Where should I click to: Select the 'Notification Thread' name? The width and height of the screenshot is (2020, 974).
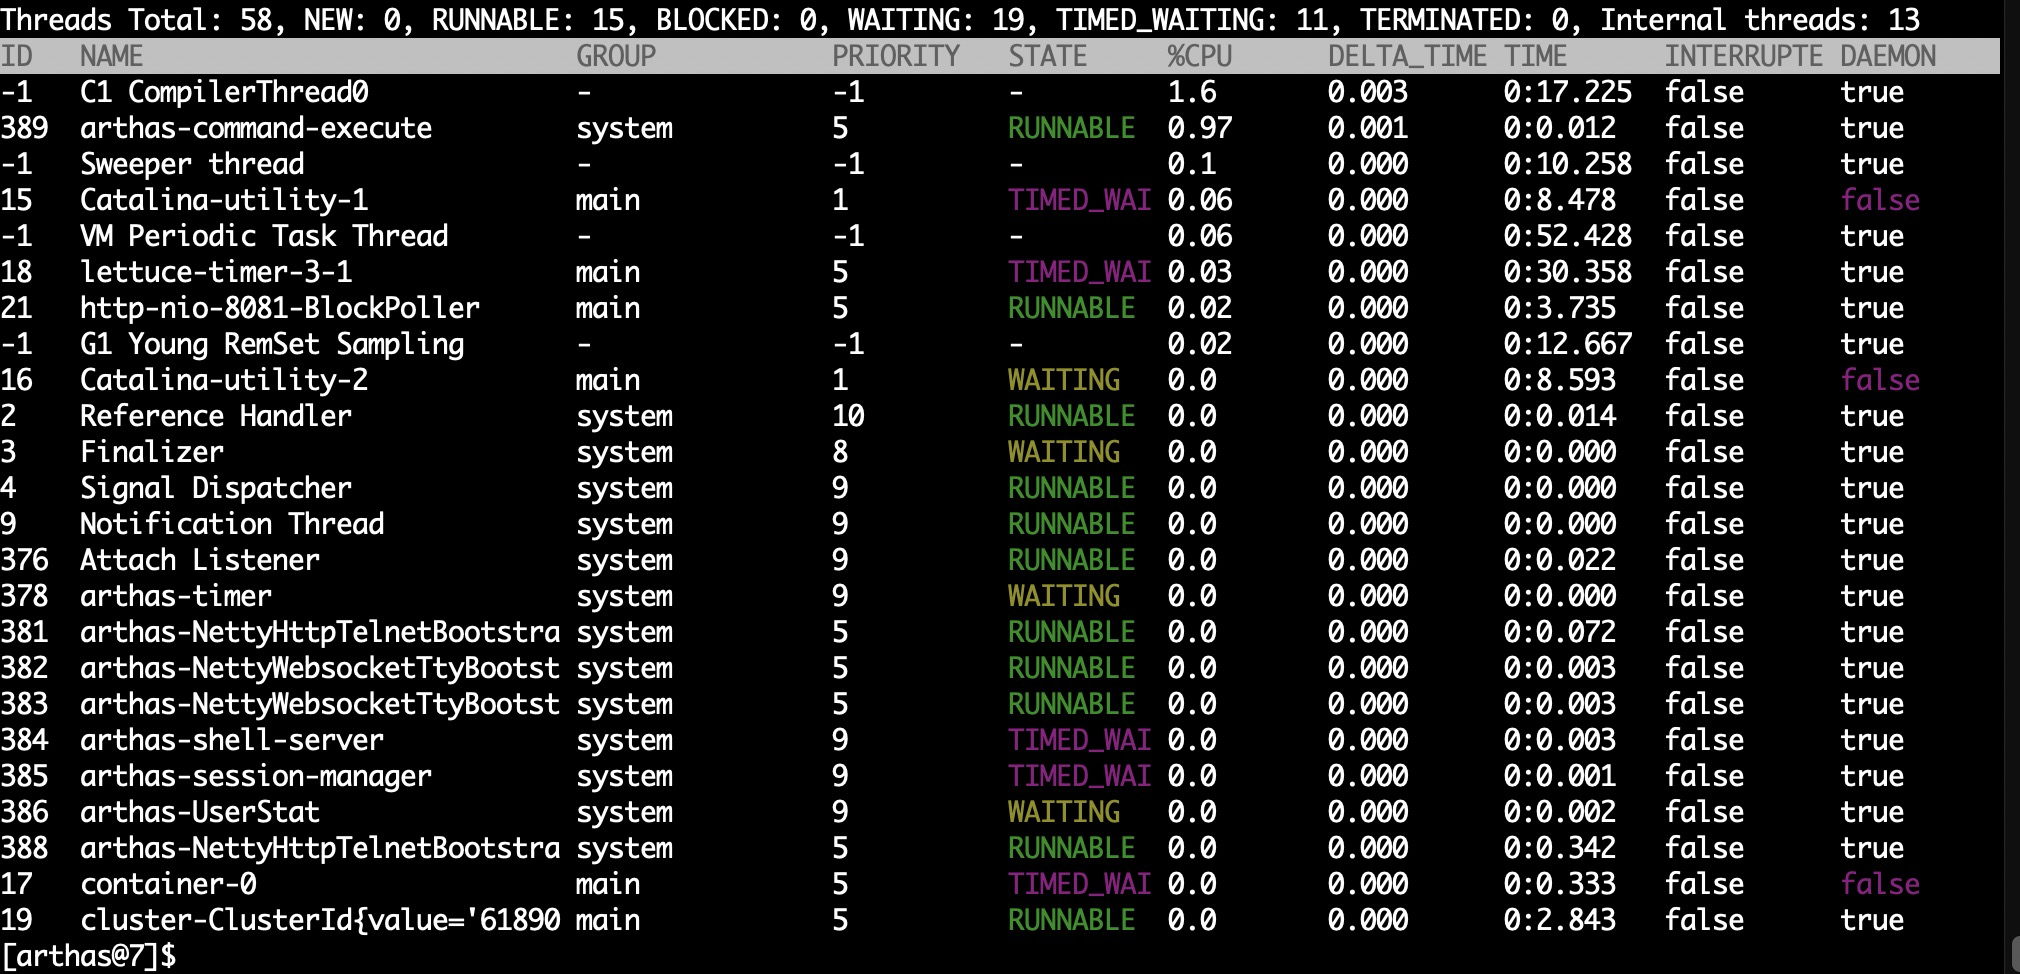232,524
